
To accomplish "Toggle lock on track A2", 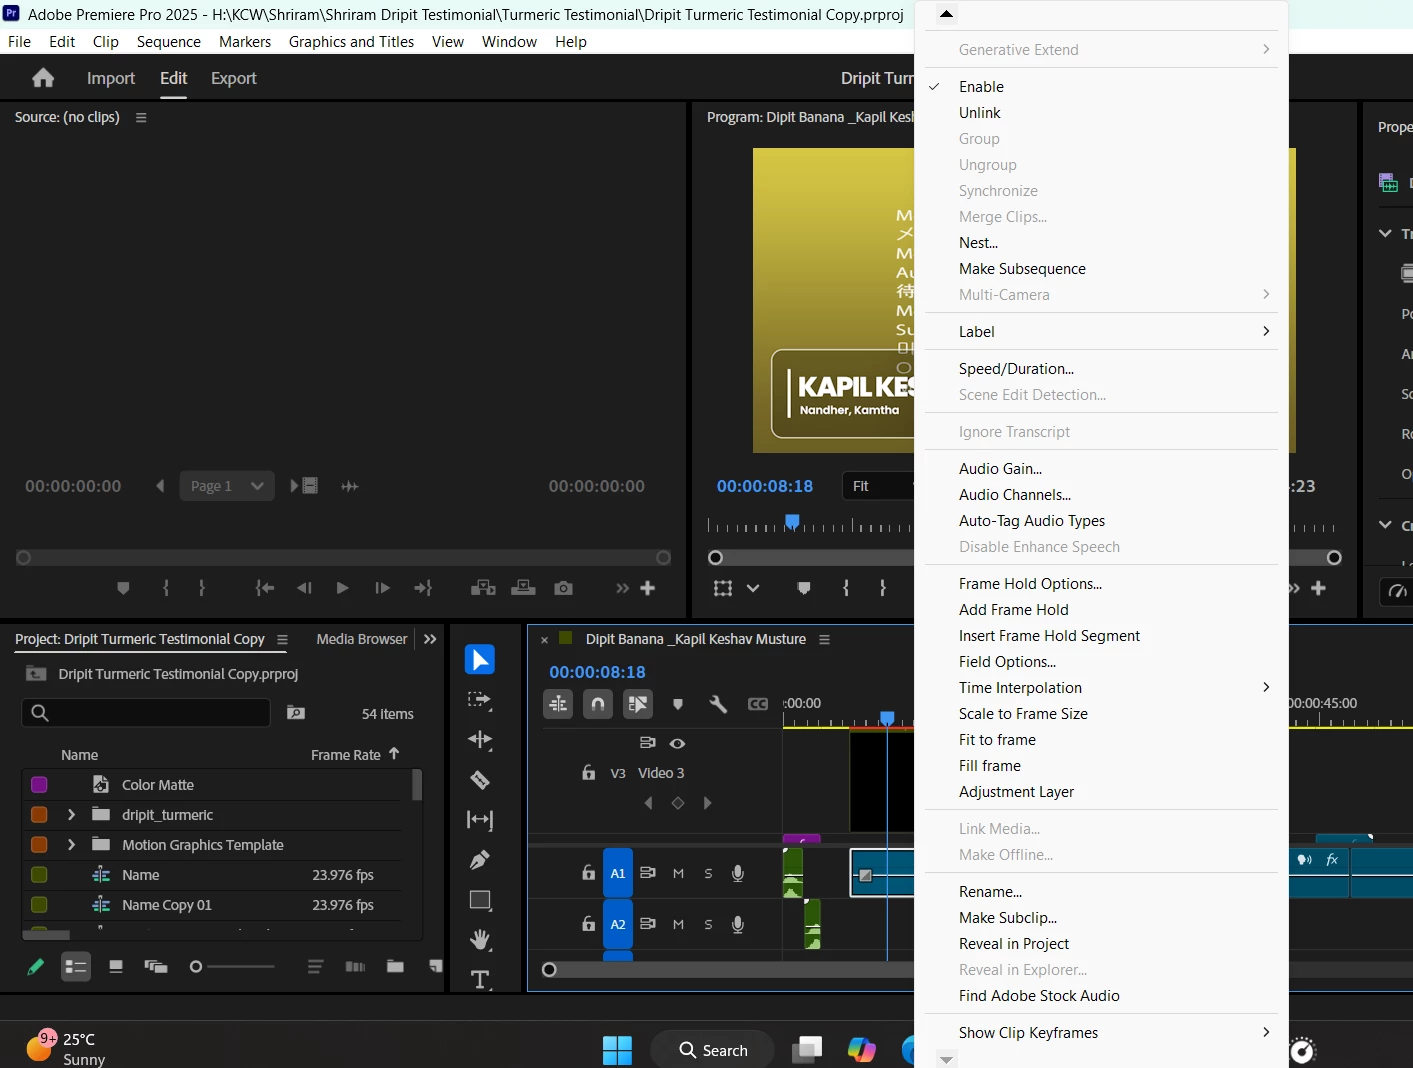I will [588, 924].
